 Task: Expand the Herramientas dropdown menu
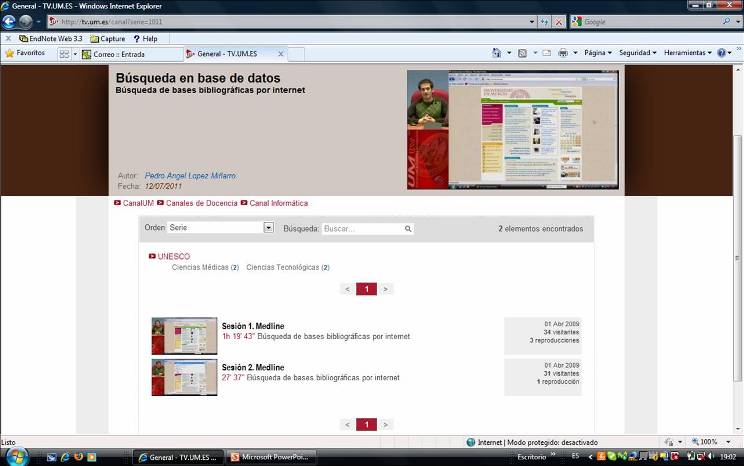pos(688,53)
